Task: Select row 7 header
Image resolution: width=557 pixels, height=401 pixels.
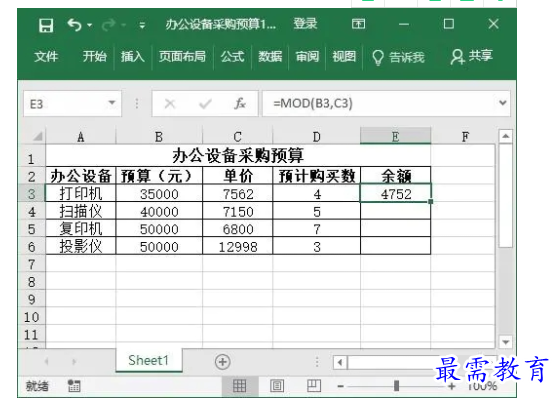Action: coord(32,264)
